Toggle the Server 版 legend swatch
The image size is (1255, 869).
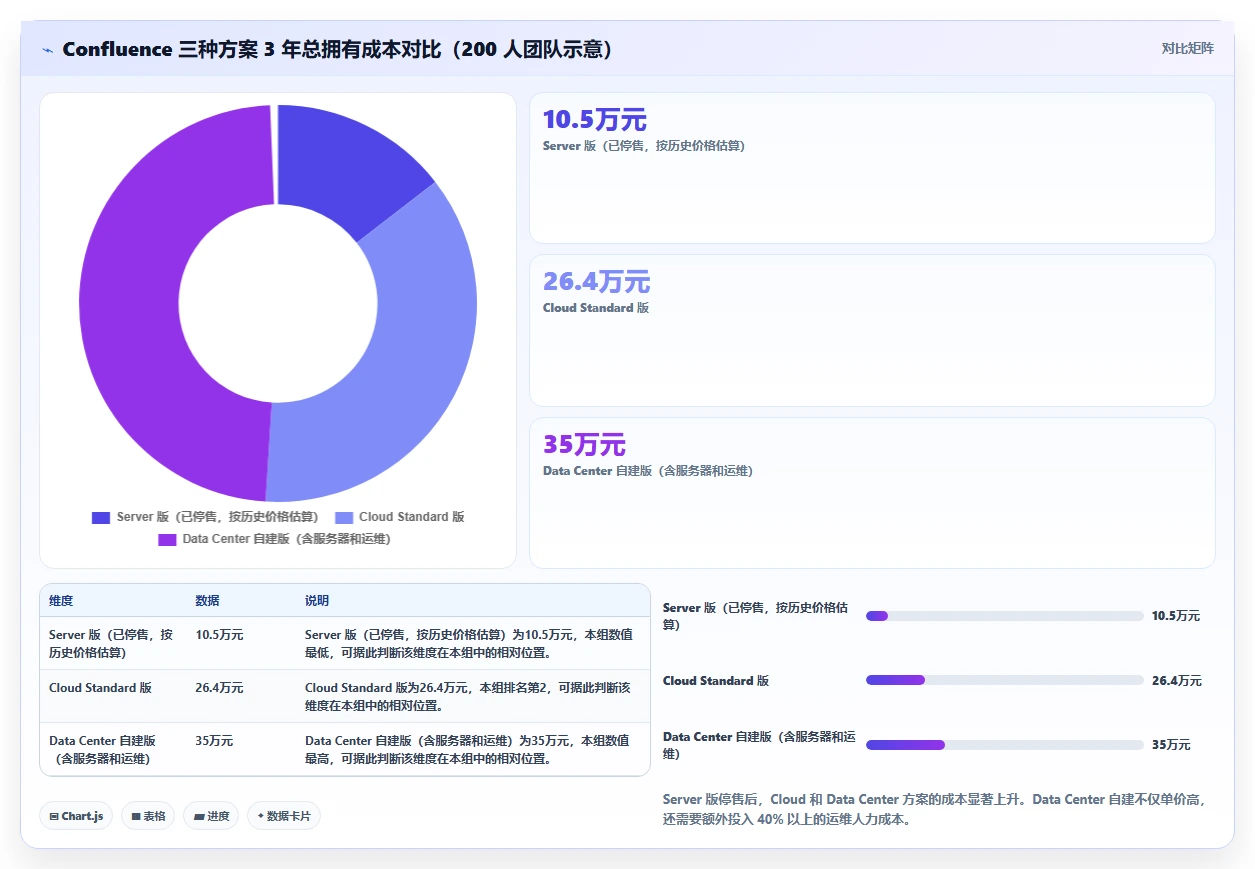101,517
